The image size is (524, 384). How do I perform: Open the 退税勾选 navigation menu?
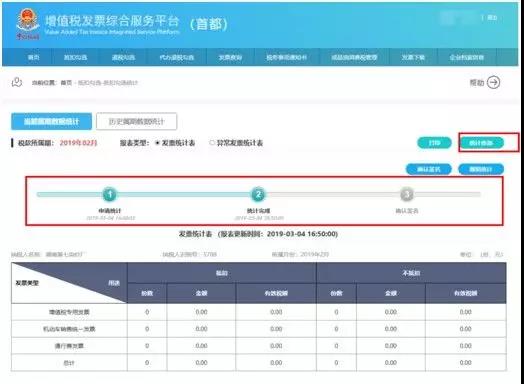pos(123,57)
